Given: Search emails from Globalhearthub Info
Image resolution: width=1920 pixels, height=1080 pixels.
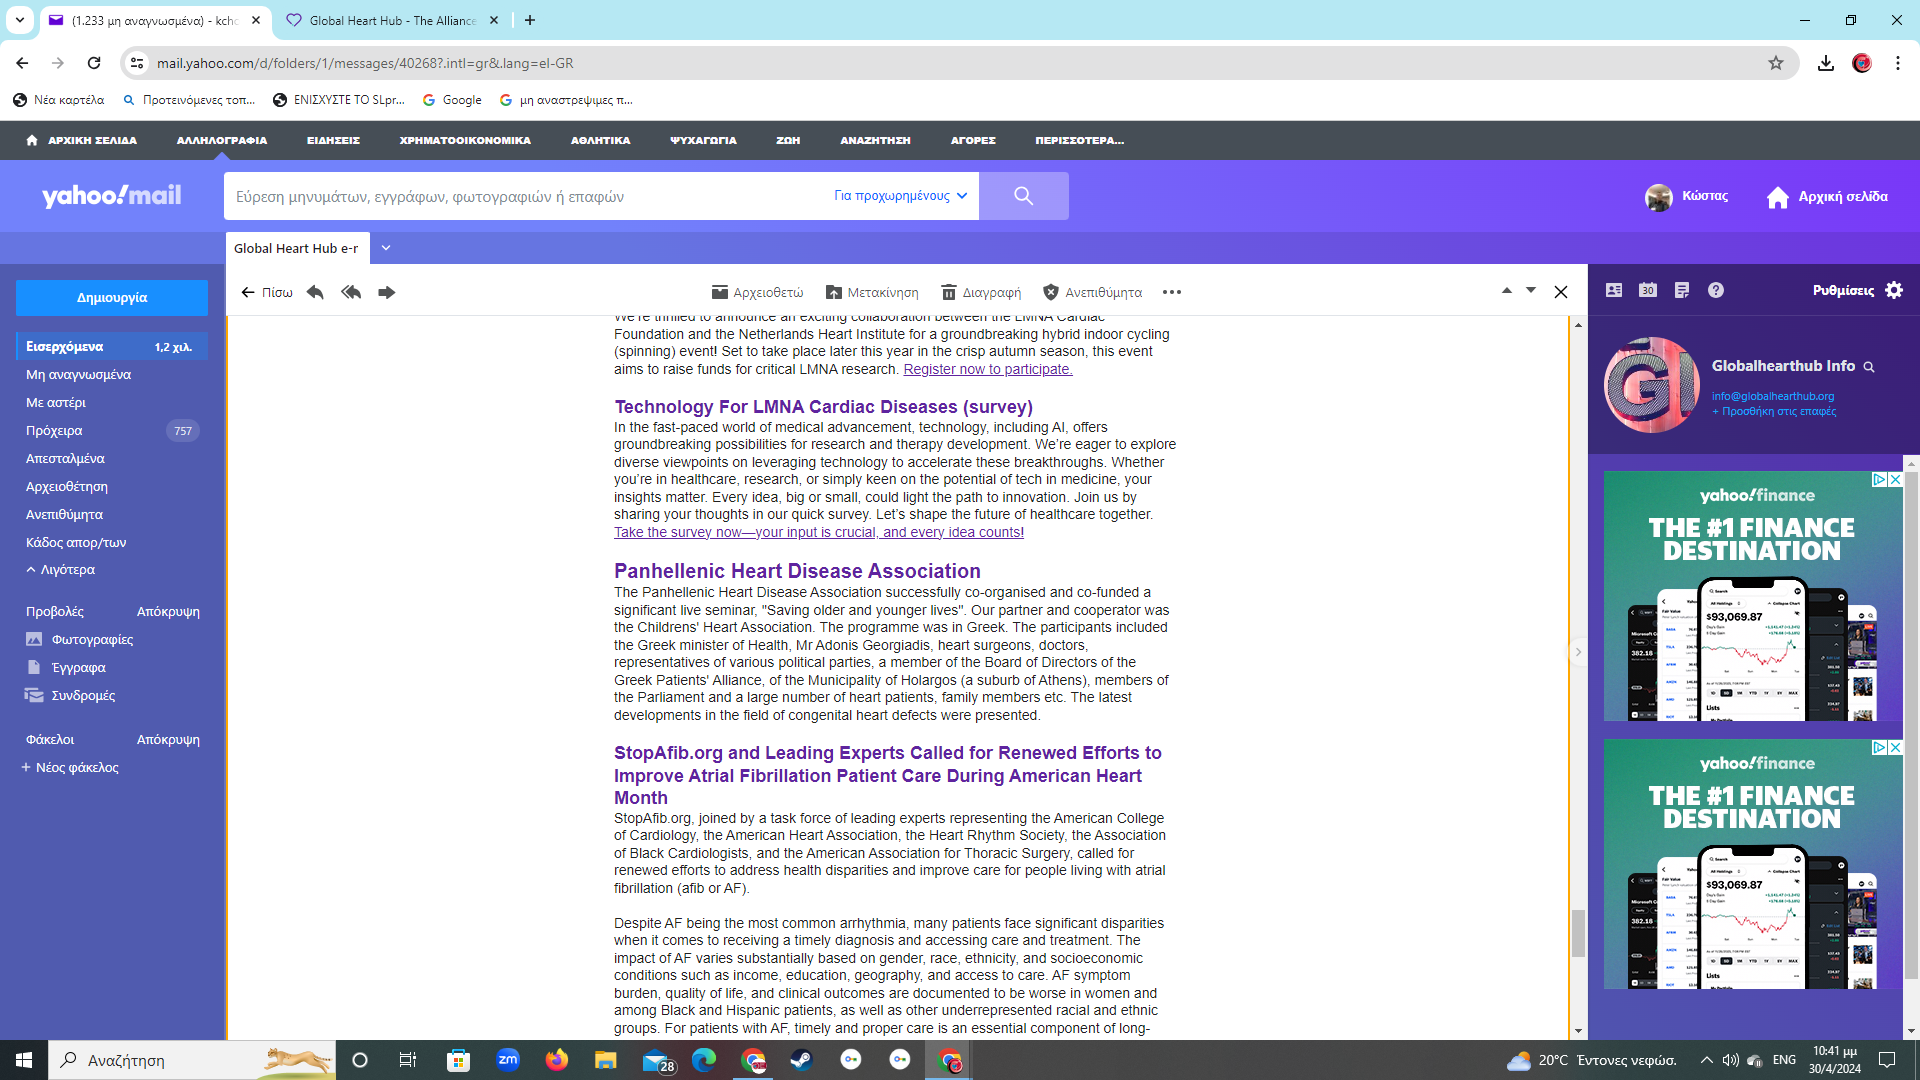Looking at the screenshot, I should point(1869,367).
